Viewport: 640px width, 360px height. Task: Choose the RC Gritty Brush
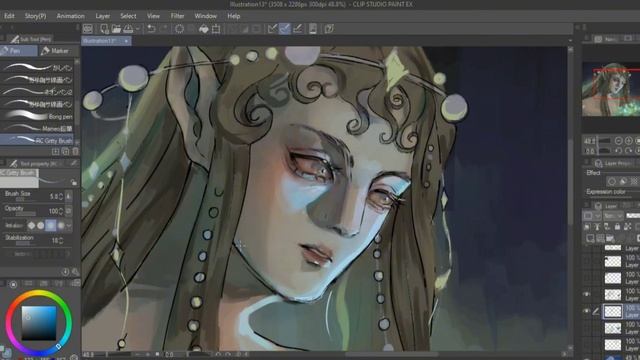tap(37, 140)
